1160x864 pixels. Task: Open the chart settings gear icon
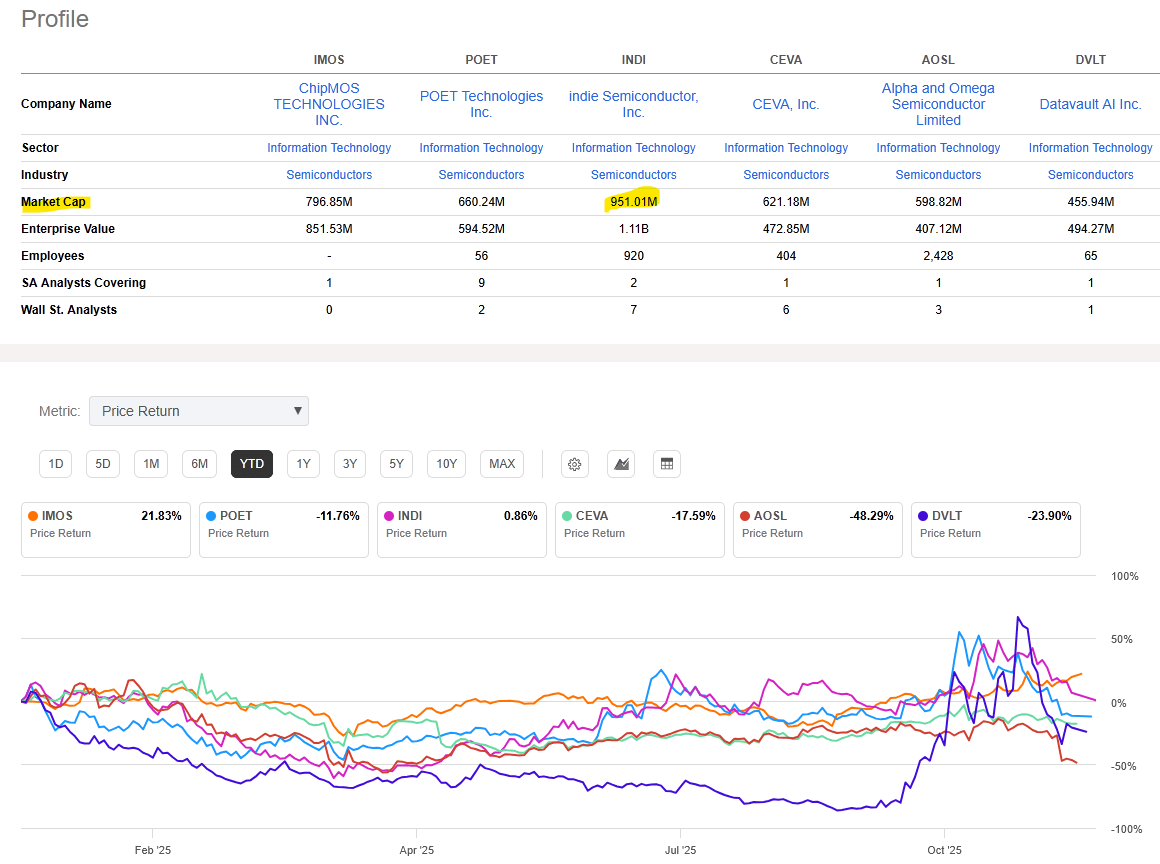click(574, 463)
